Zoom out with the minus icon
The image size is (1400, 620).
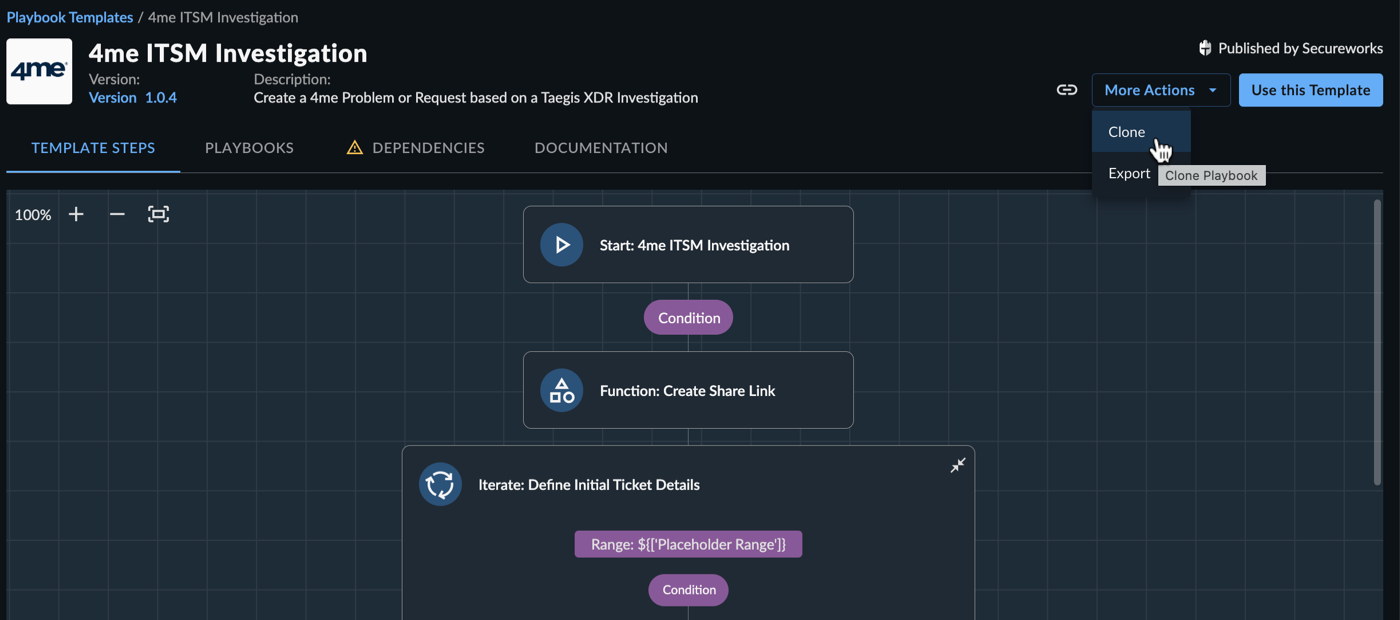117,214
